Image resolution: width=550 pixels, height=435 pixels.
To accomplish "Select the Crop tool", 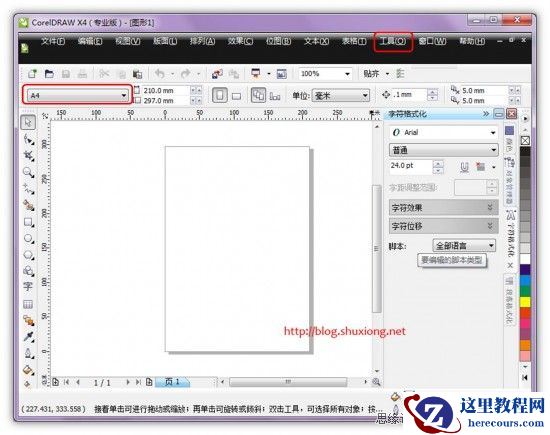I will coord(29,156).
